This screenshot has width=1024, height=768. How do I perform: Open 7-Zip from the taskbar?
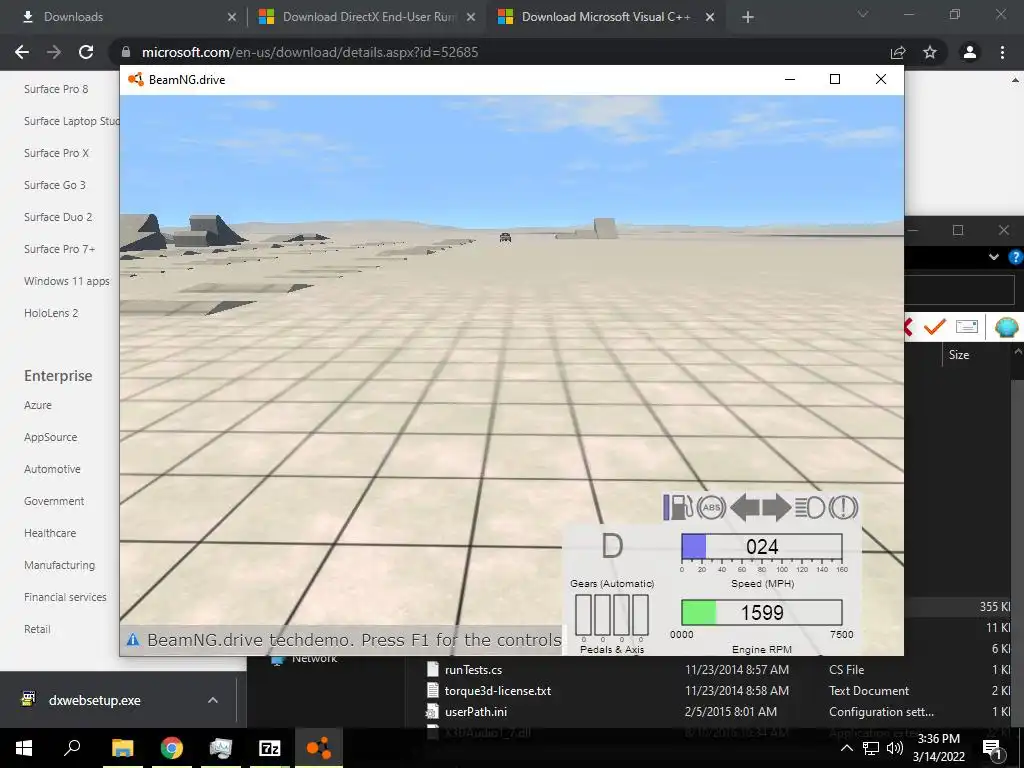click(x=270, y=748)
